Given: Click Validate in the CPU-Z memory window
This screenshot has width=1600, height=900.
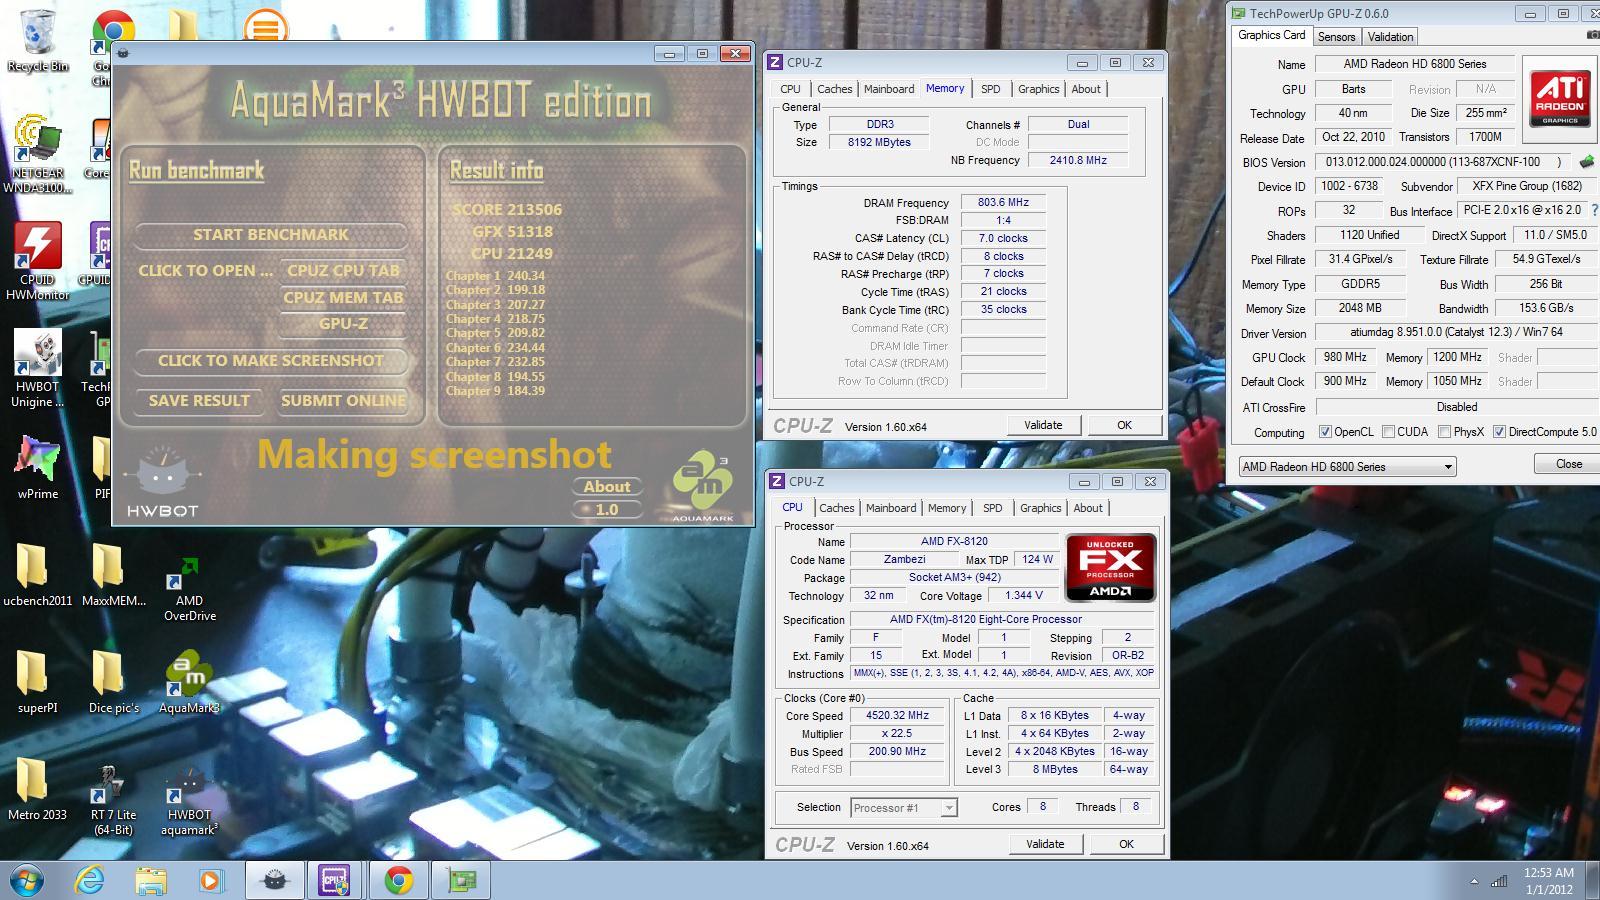Looking at the screenshot, I should [x=1043, y=425].
